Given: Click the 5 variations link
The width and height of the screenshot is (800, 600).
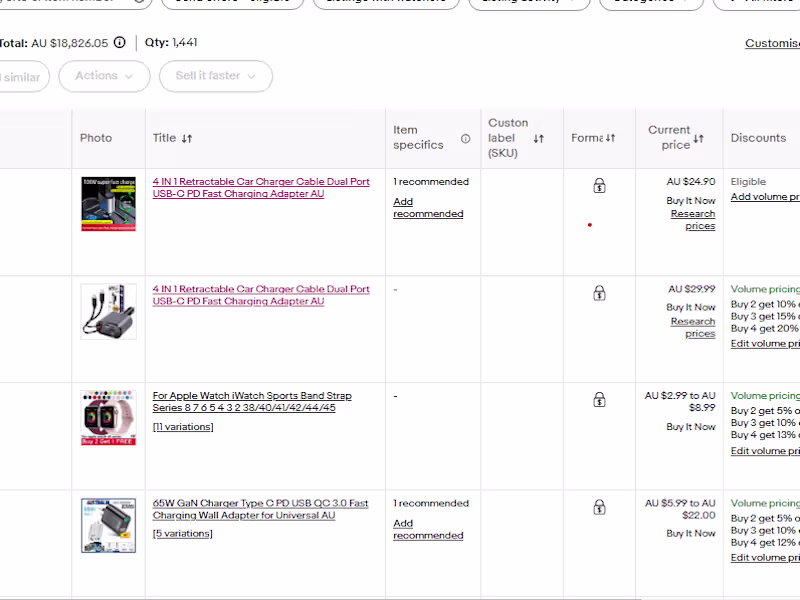Looking at the screenshot, I should [x=183, y=534].
